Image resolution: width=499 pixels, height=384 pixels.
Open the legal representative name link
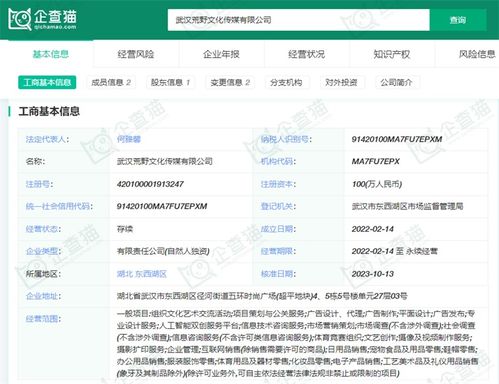pyautogui.click(x=129, y=139)
